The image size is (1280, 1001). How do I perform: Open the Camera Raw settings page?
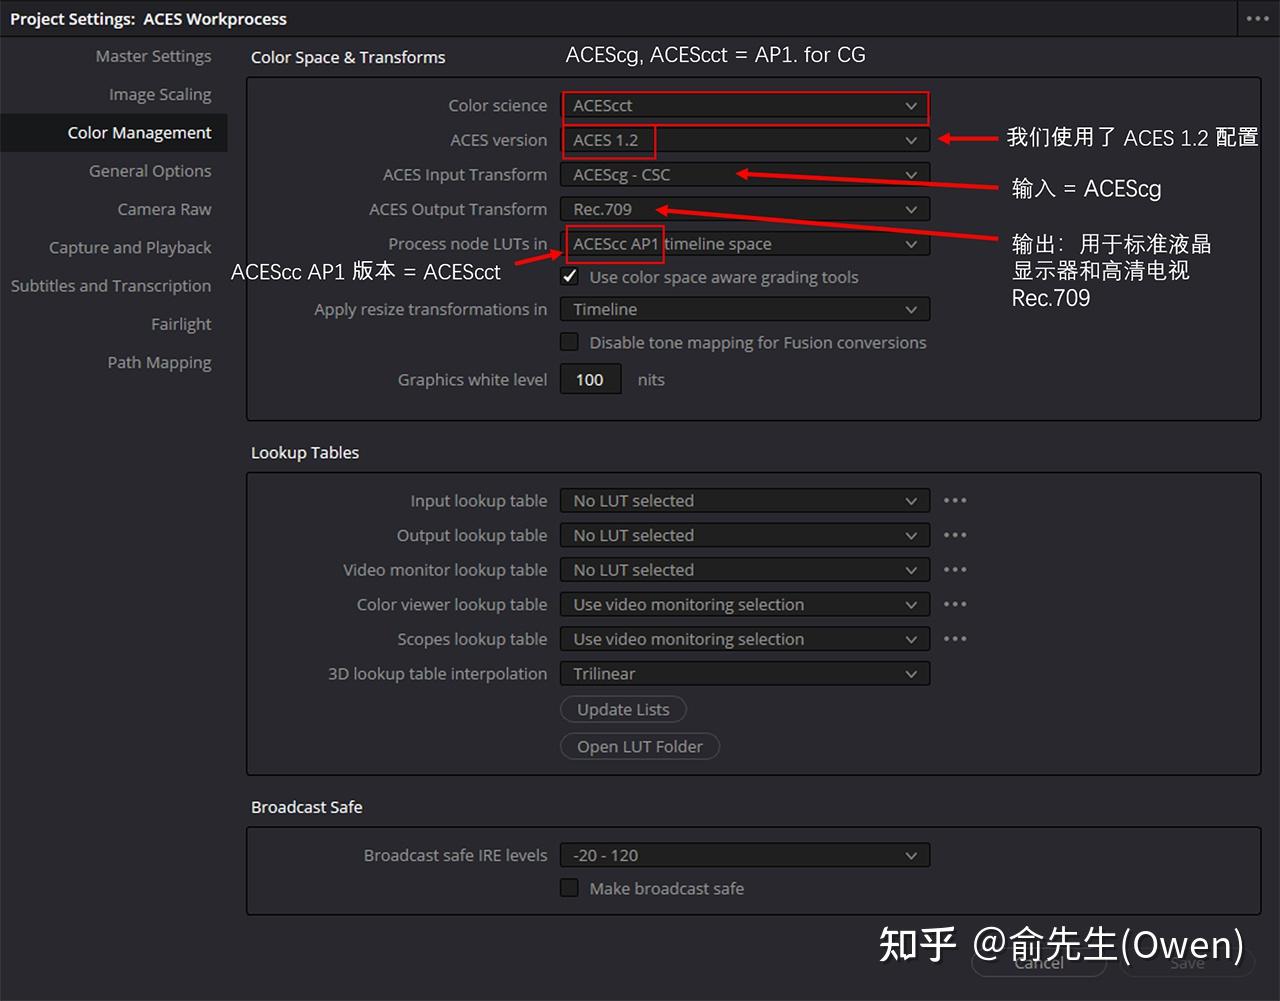pos(164,209)
